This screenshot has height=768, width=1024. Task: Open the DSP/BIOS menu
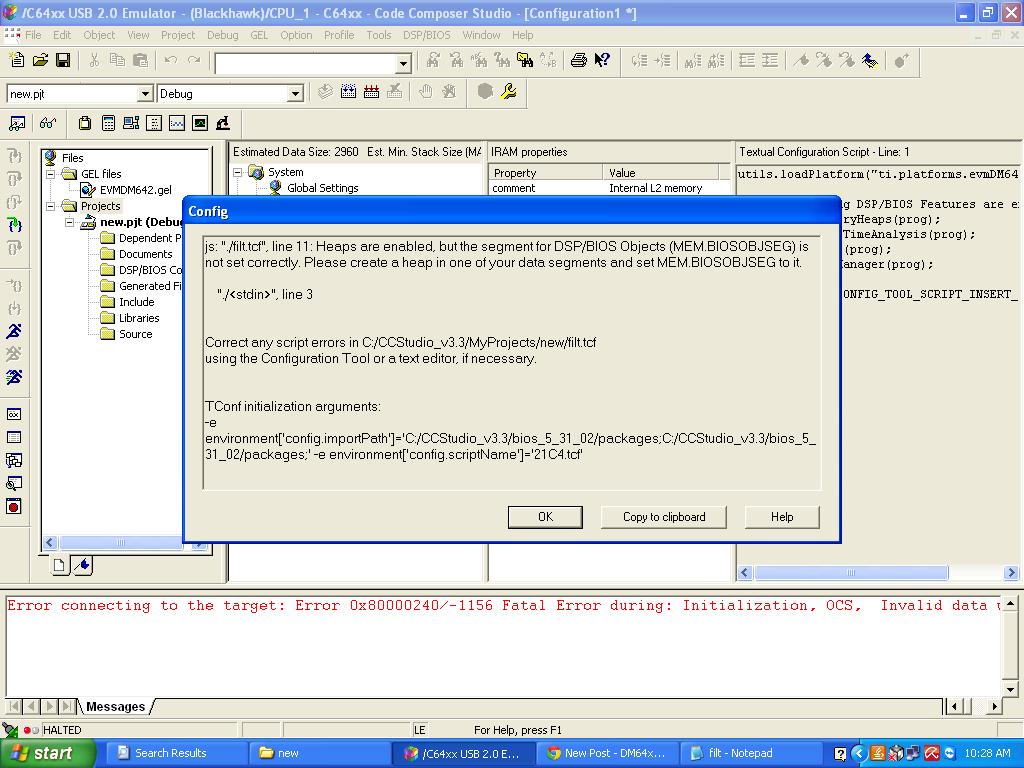pyautogui.click(x=426, y=35)
